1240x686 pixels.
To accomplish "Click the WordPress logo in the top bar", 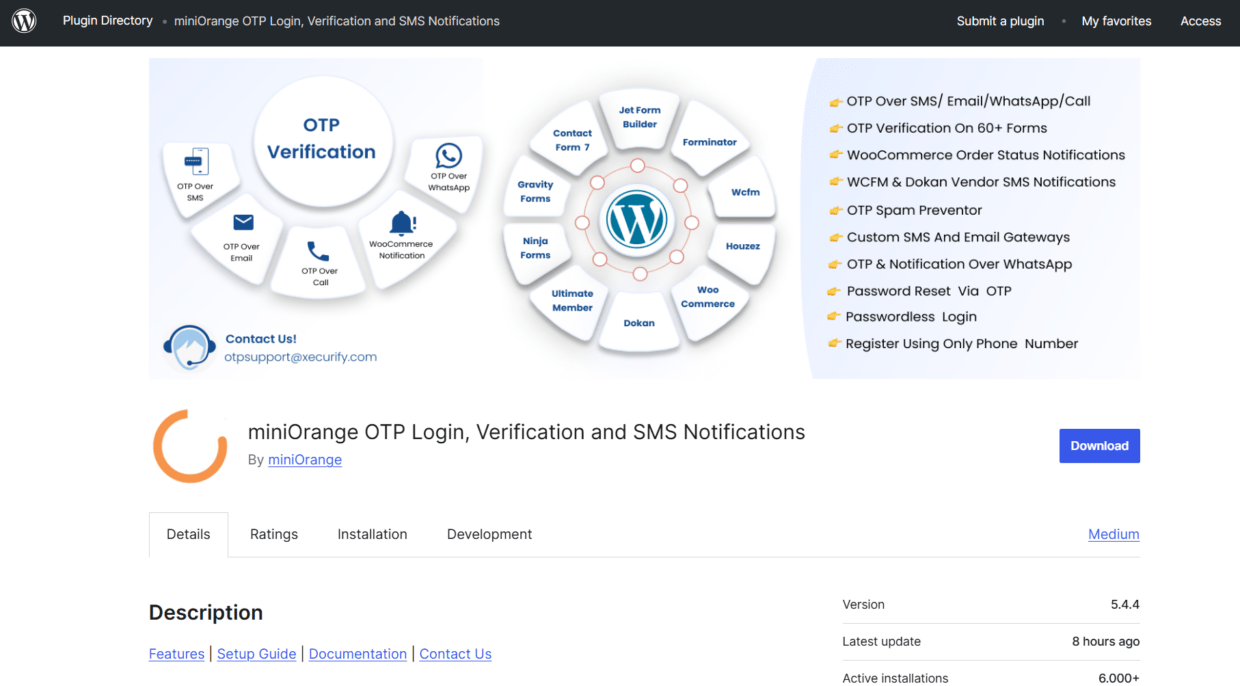I will coord(23,21).
